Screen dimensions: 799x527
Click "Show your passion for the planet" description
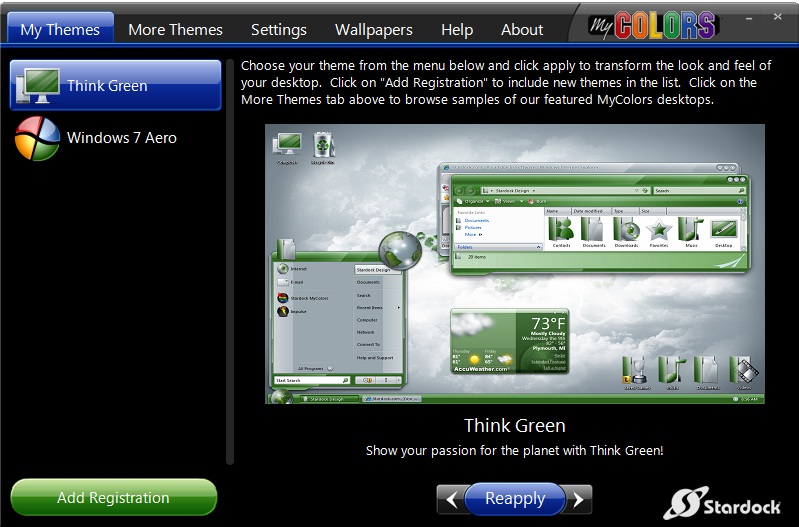(x=515, y=451)
